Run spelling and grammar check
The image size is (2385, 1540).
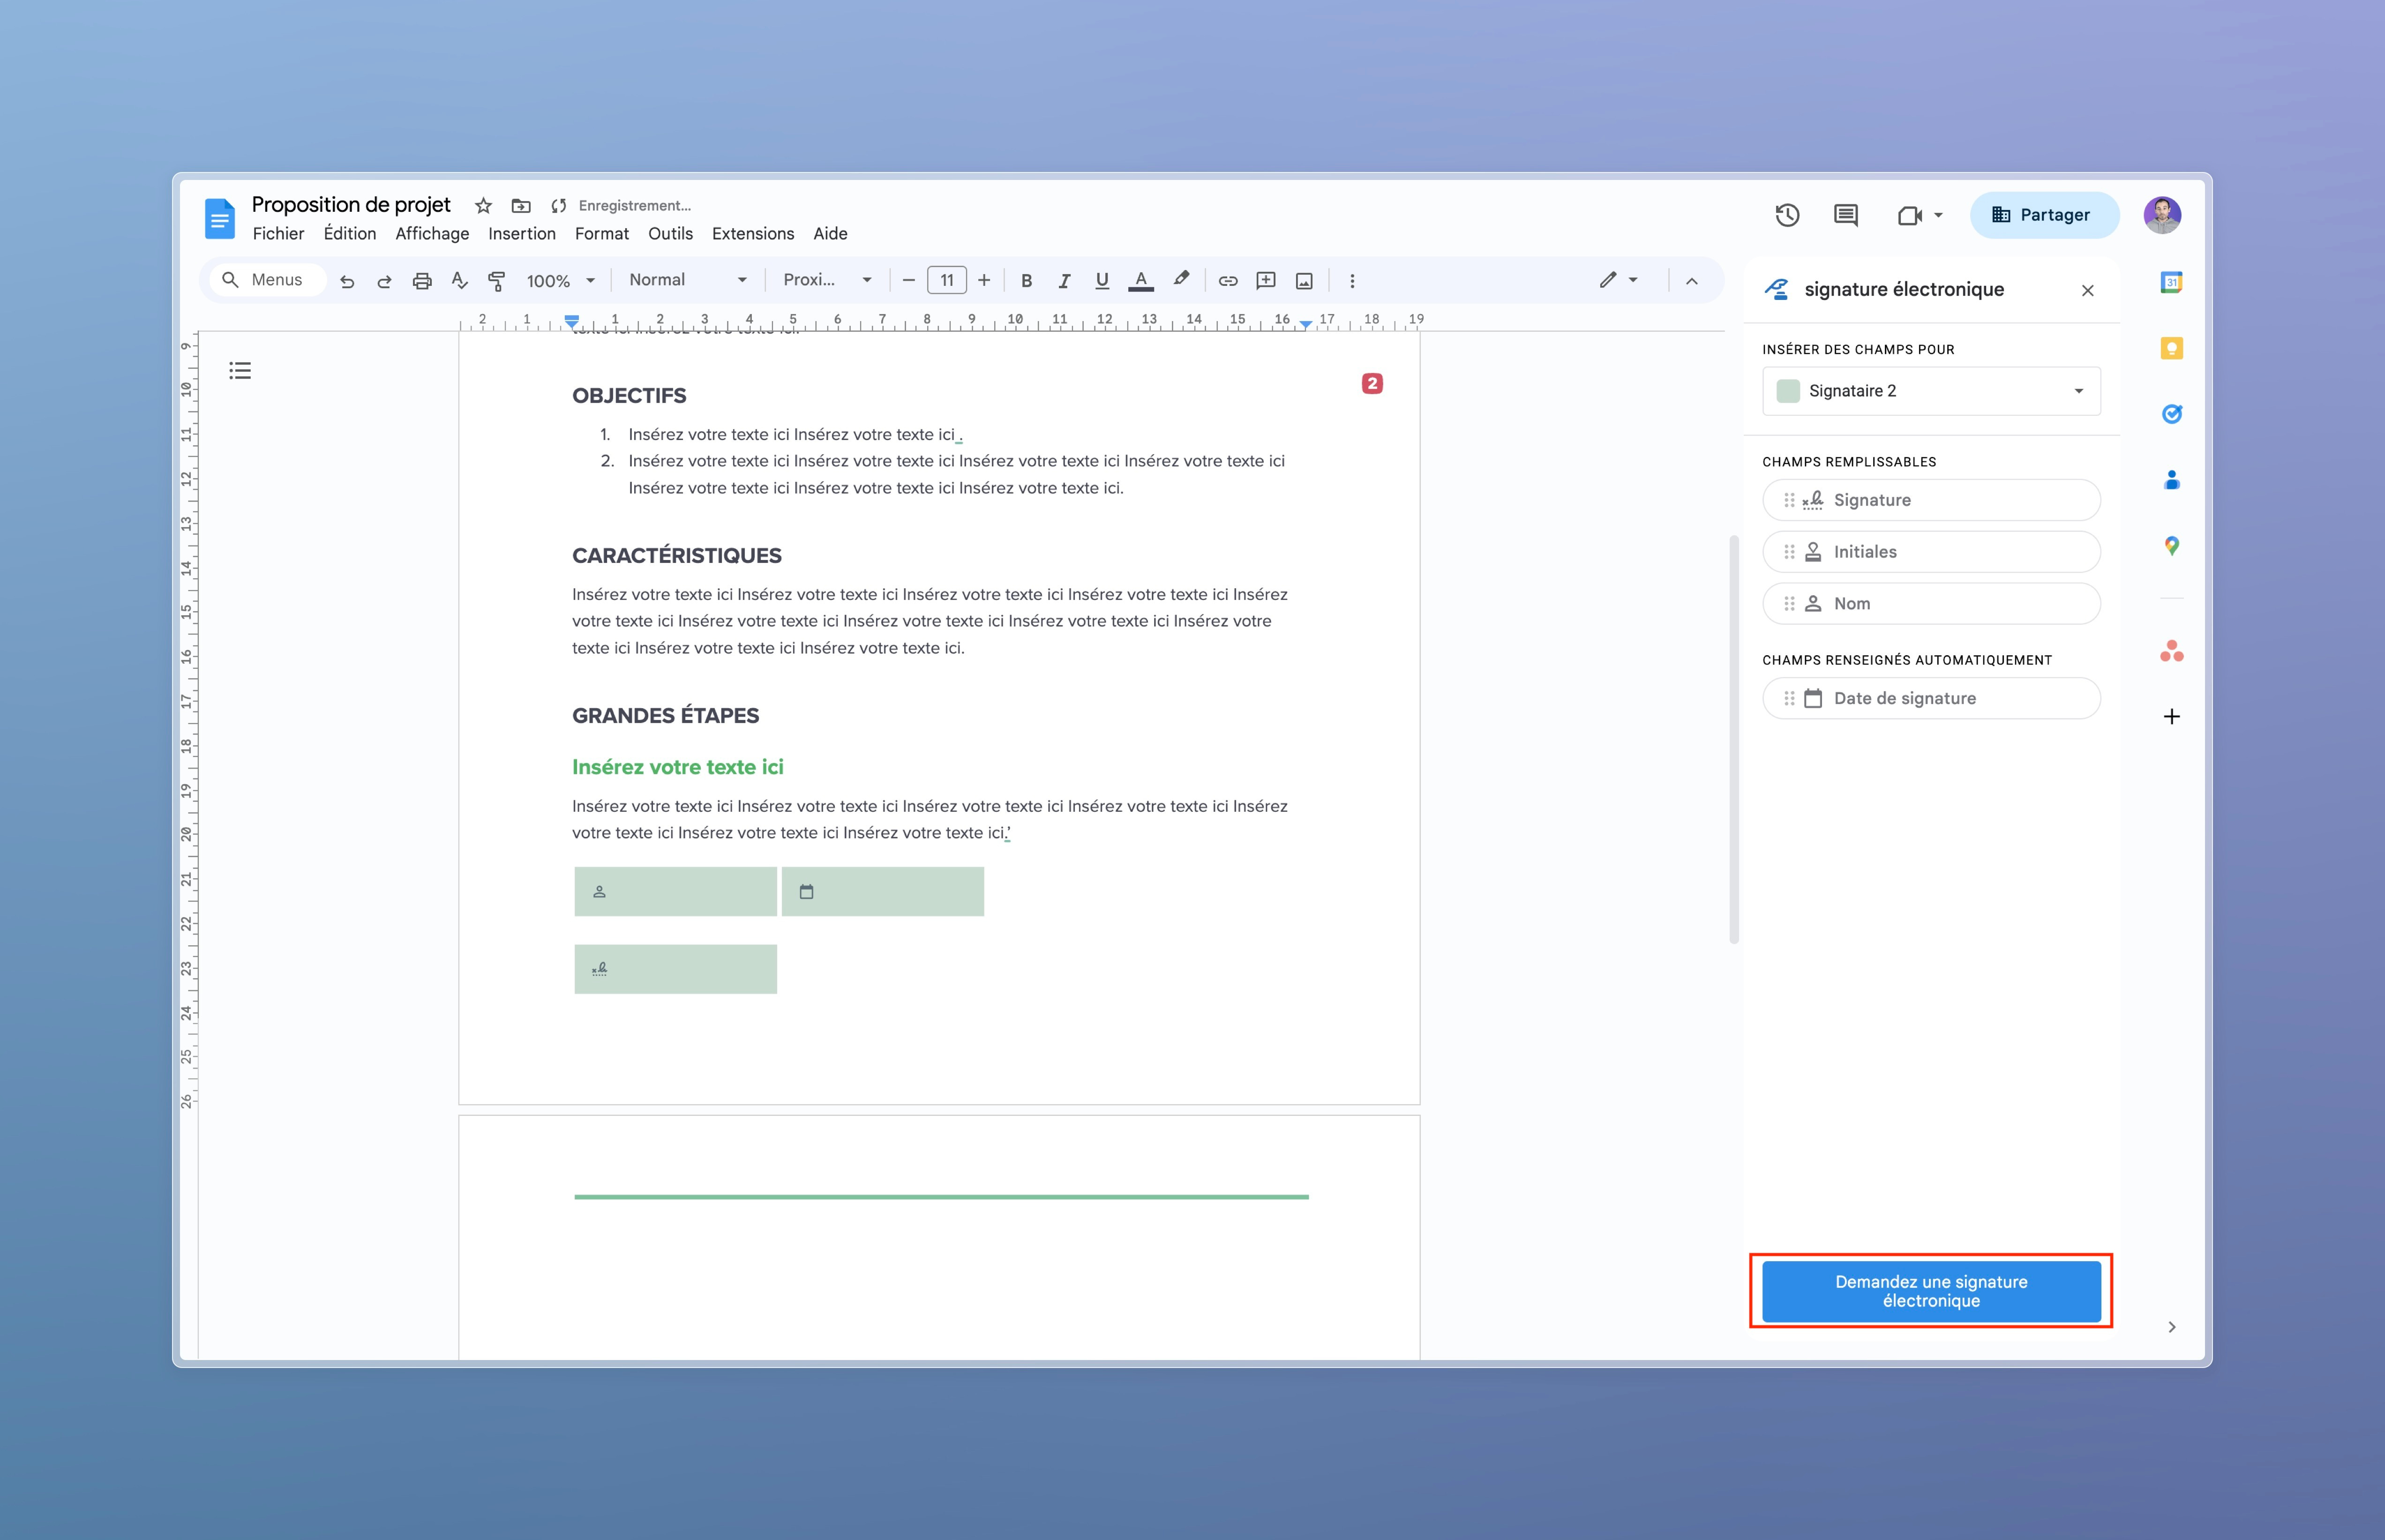pos(459,281)
